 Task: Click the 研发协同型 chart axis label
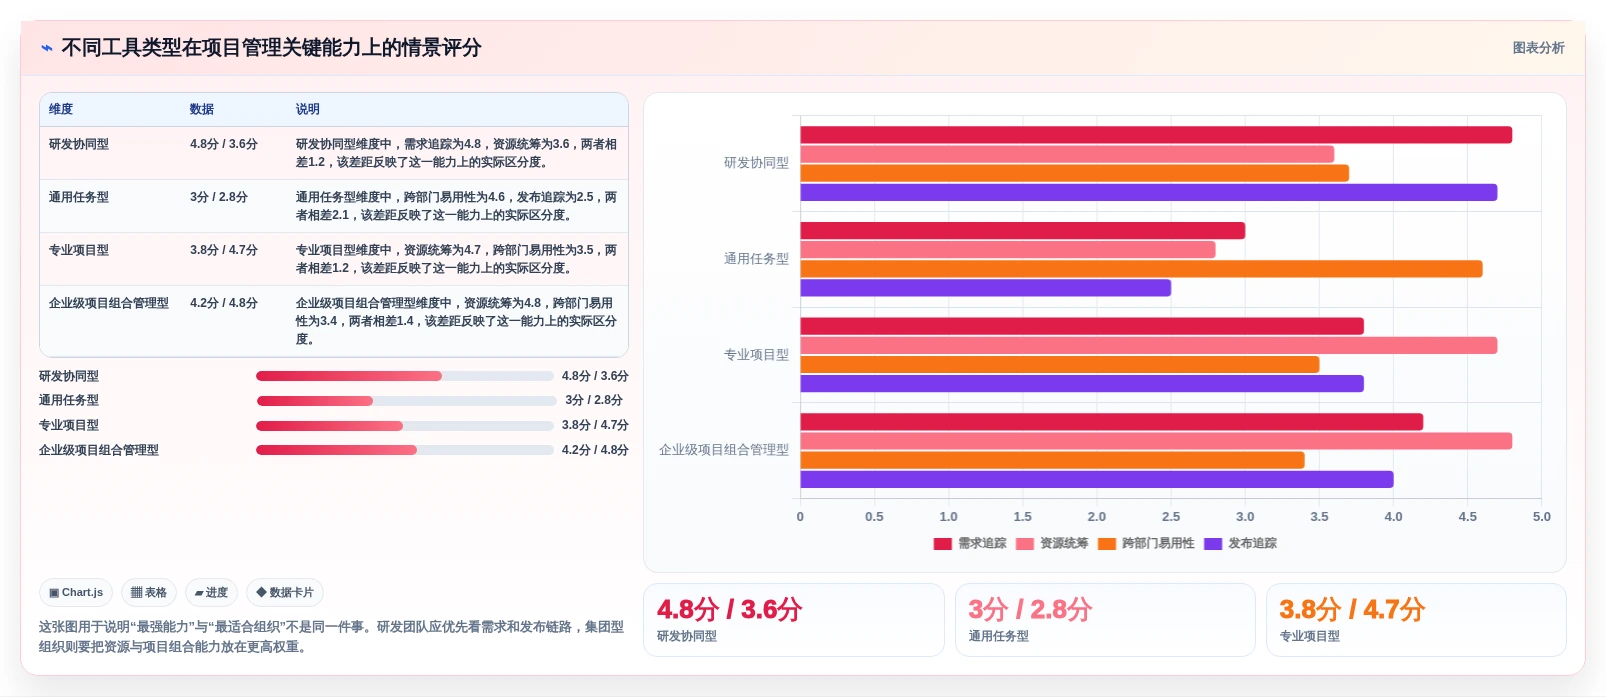click(756, 163)
